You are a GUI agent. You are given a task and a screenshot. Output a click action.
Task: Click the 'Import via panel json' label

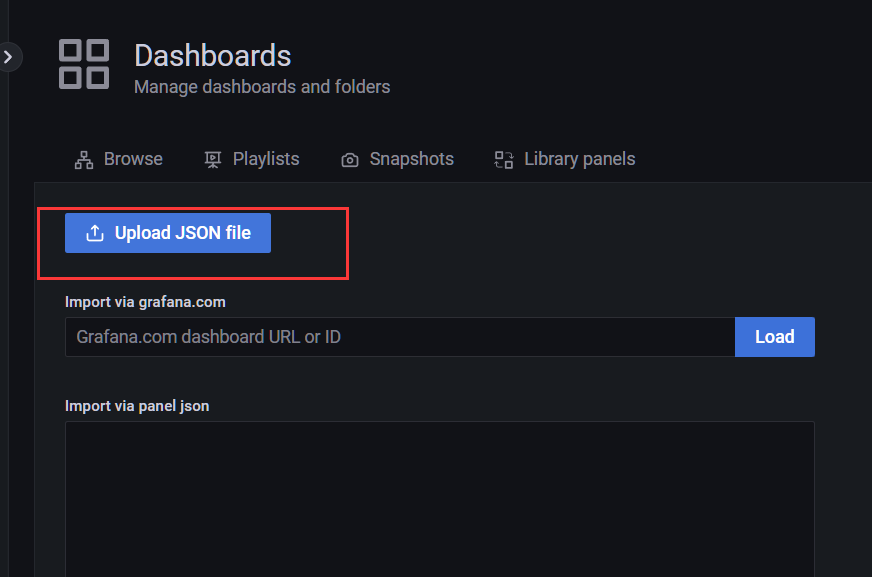[137, 406]
